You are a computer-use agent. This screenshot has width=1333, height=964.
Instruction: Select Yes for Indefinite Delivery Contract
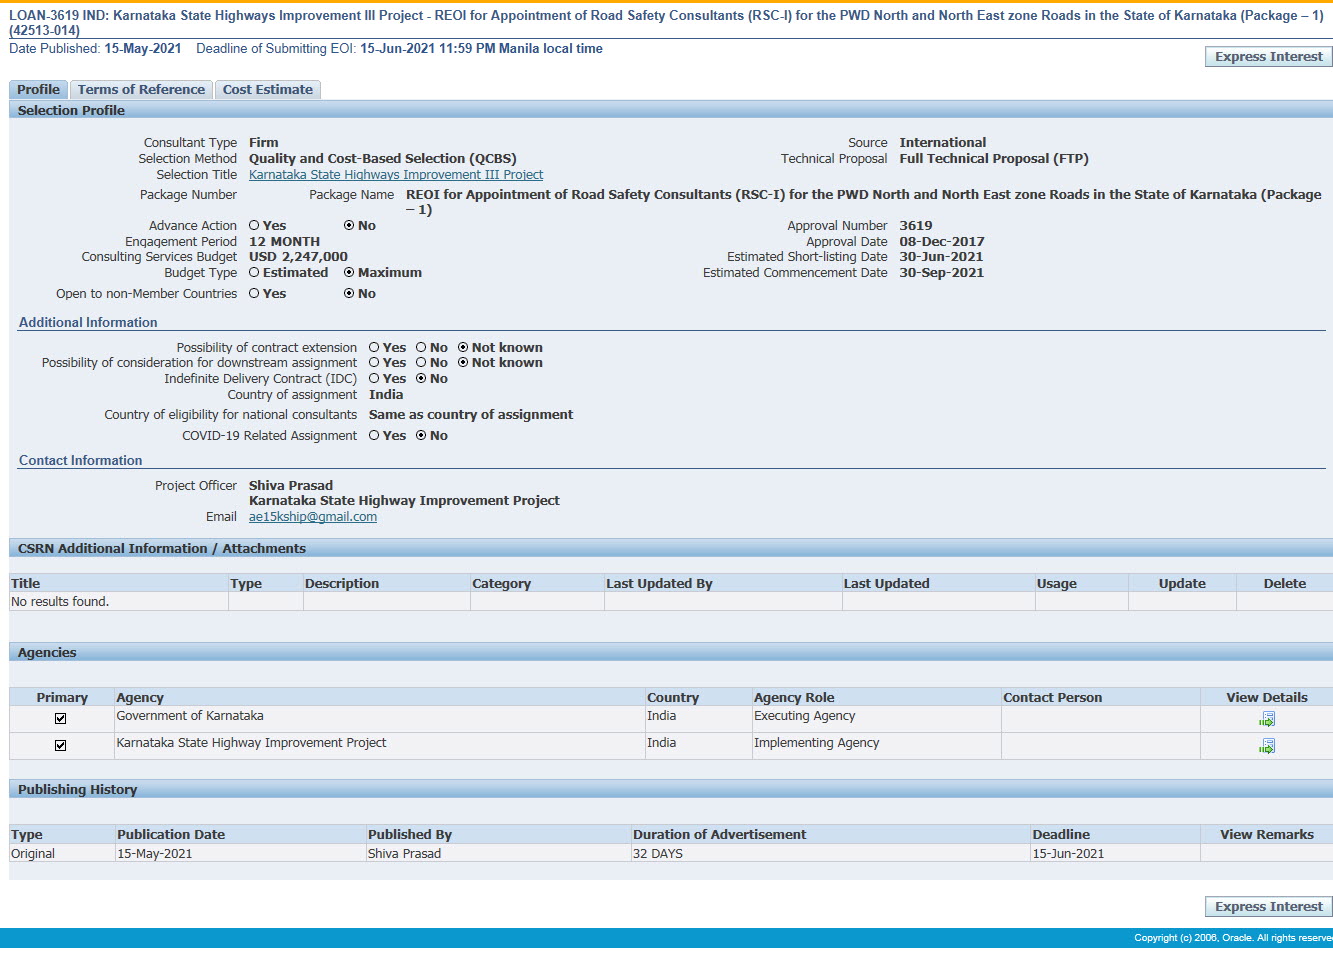tap(374, 379)
